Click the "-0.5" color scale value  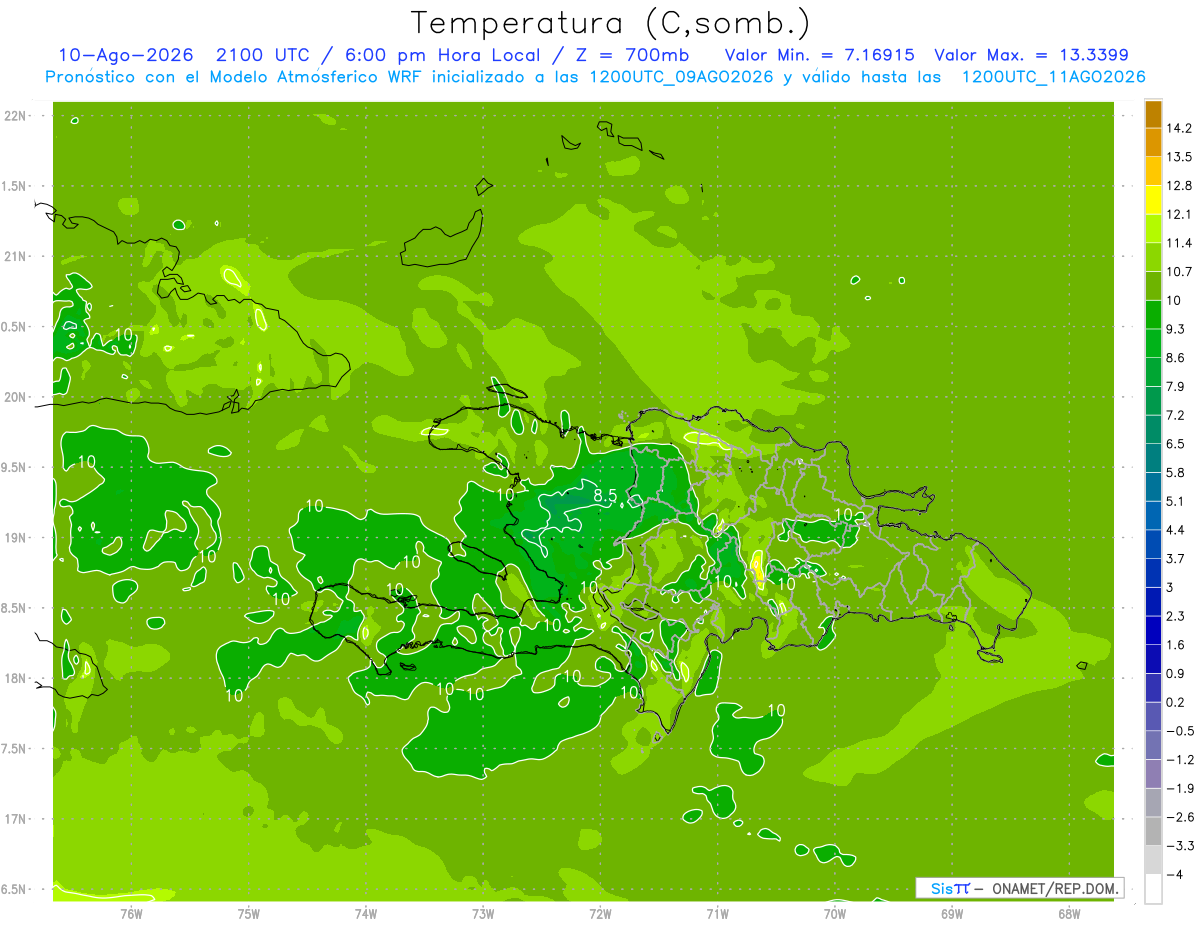[x=1180, y=731]
